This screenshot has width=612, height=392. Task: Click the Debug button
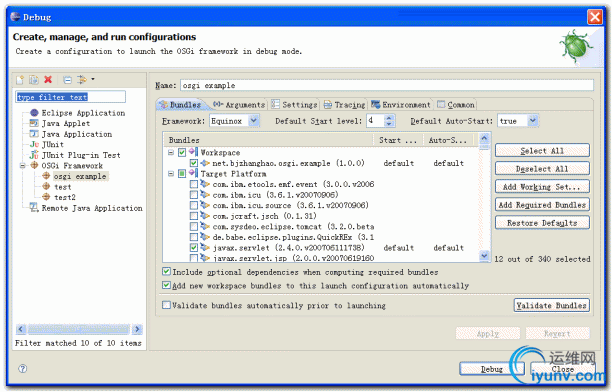coord(491,369)
